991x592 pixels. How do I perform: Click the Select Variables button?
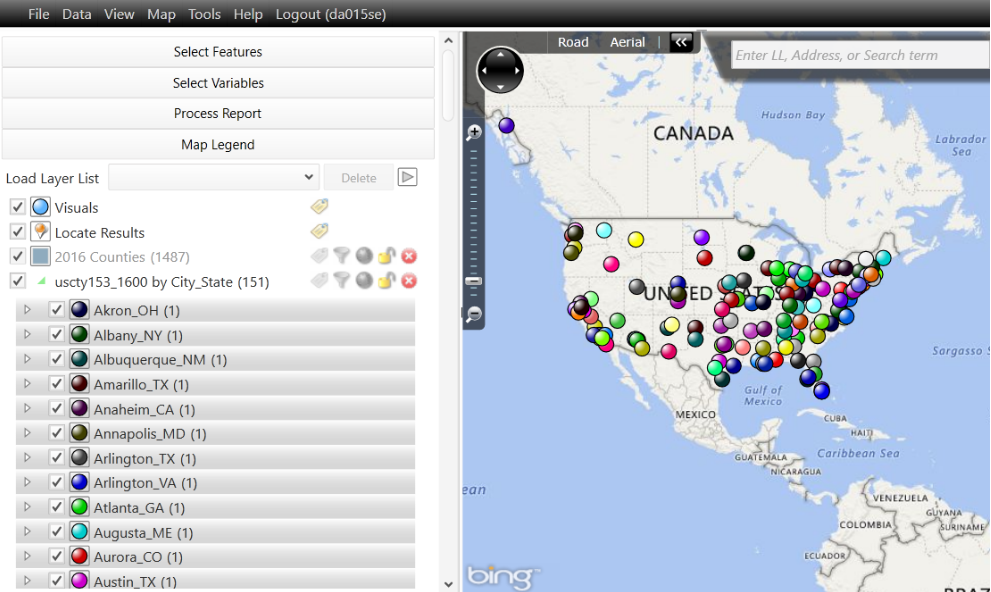coord(218,83)
